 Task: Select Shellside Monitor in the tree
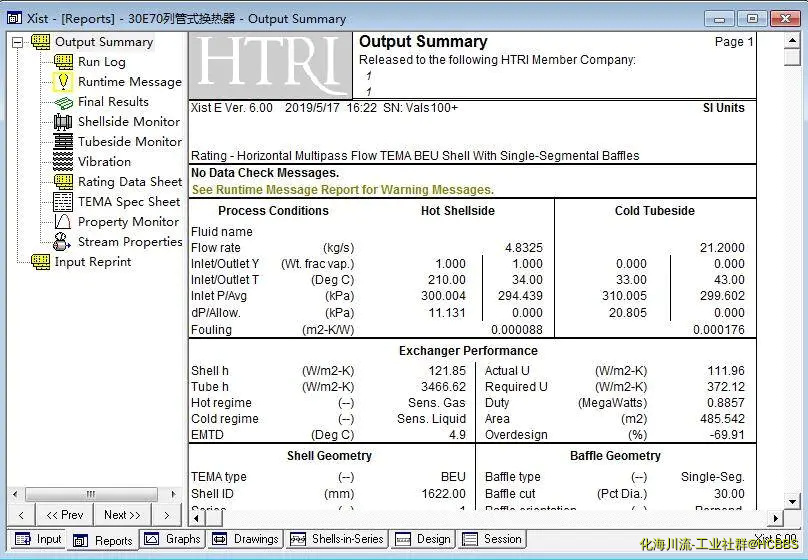click(x=129, y=122)
